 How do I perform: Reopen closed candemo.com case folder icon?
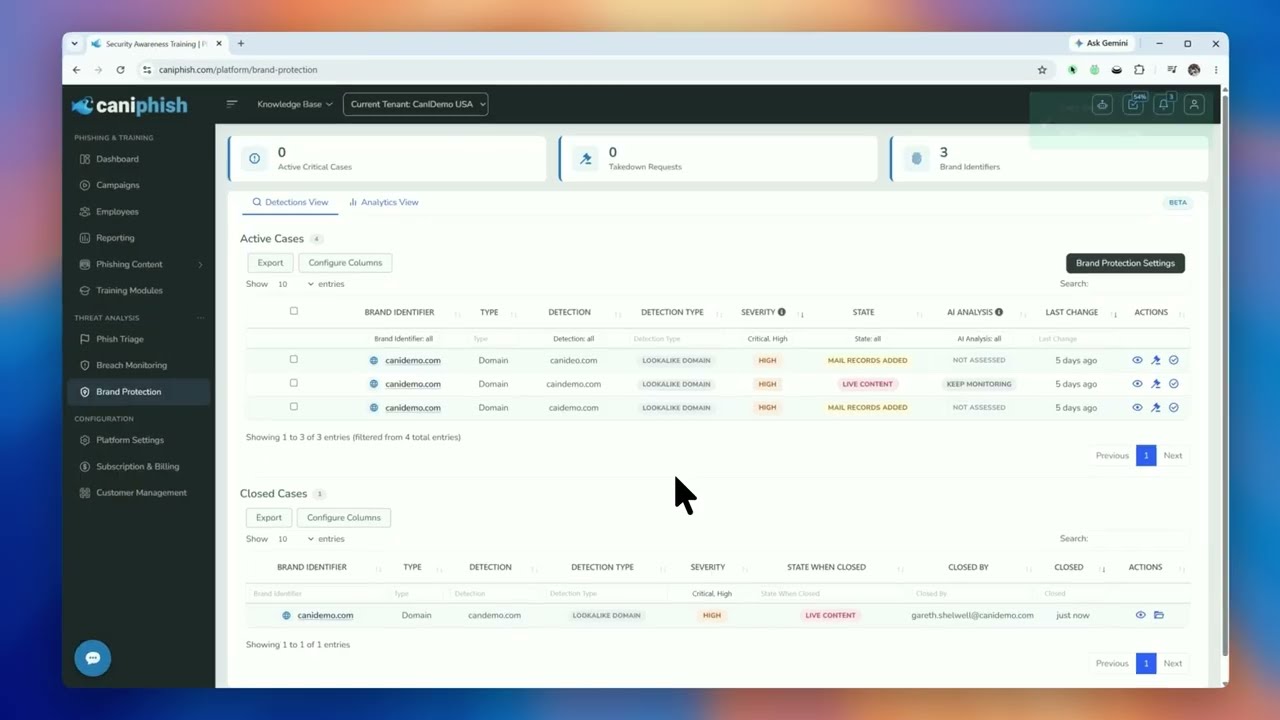pyautogui.click(x=1159, y=615)
